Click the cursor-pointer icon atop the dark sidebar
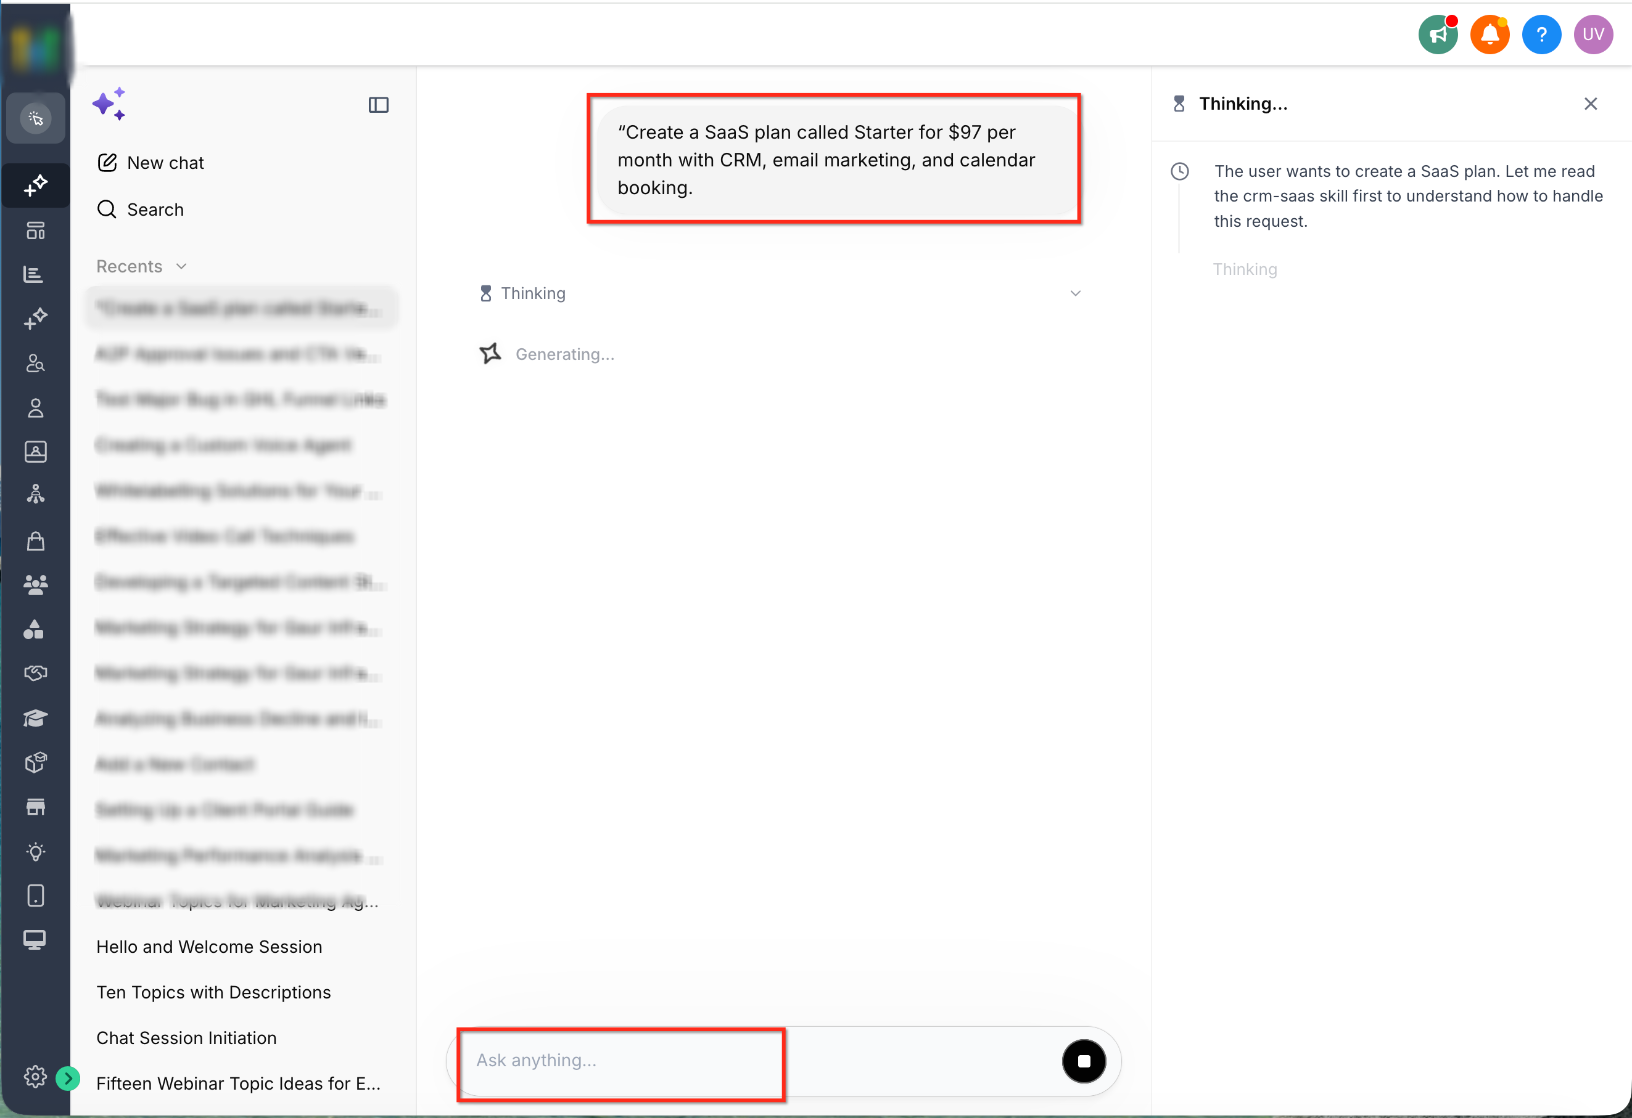Viewport: 1632px width, 1118px height. (36, 119)
